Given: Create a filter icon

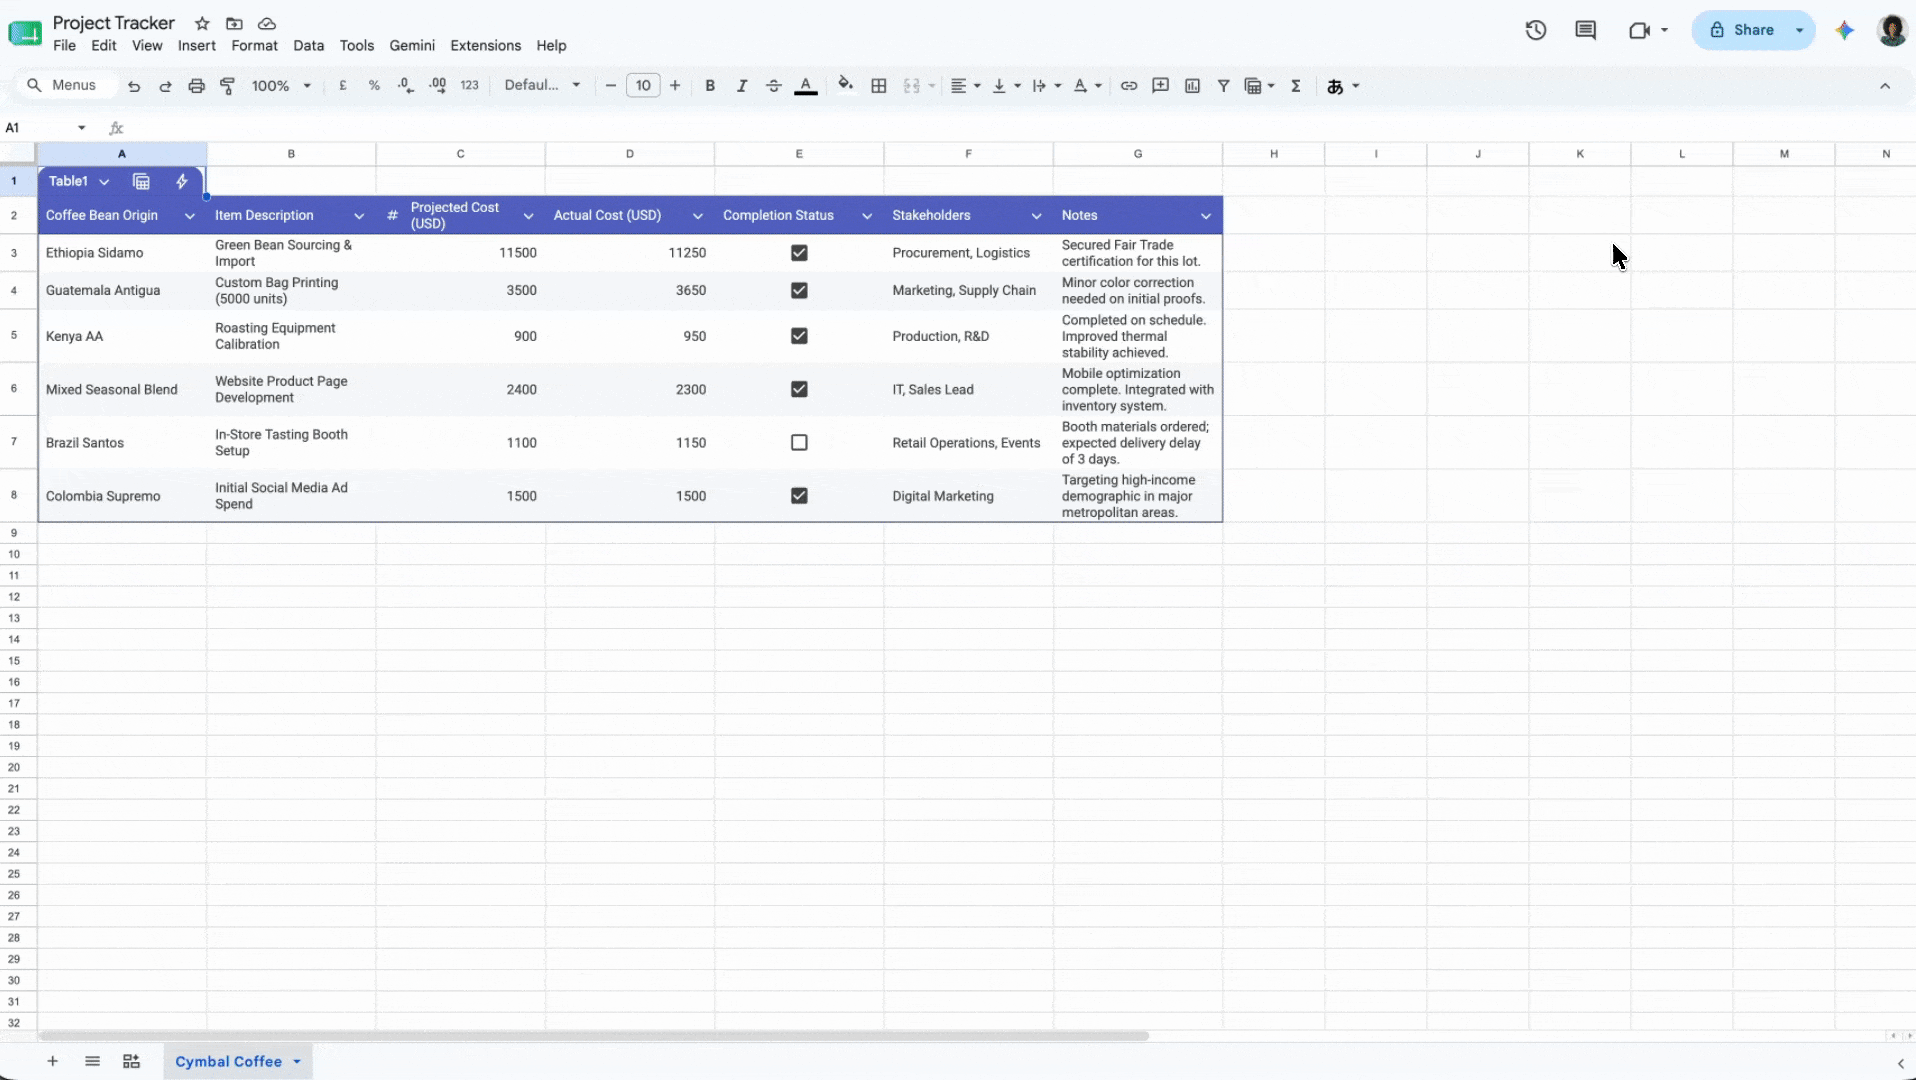Looking at the screenshot, I should pyautogui.click(x=1223, y=86).
